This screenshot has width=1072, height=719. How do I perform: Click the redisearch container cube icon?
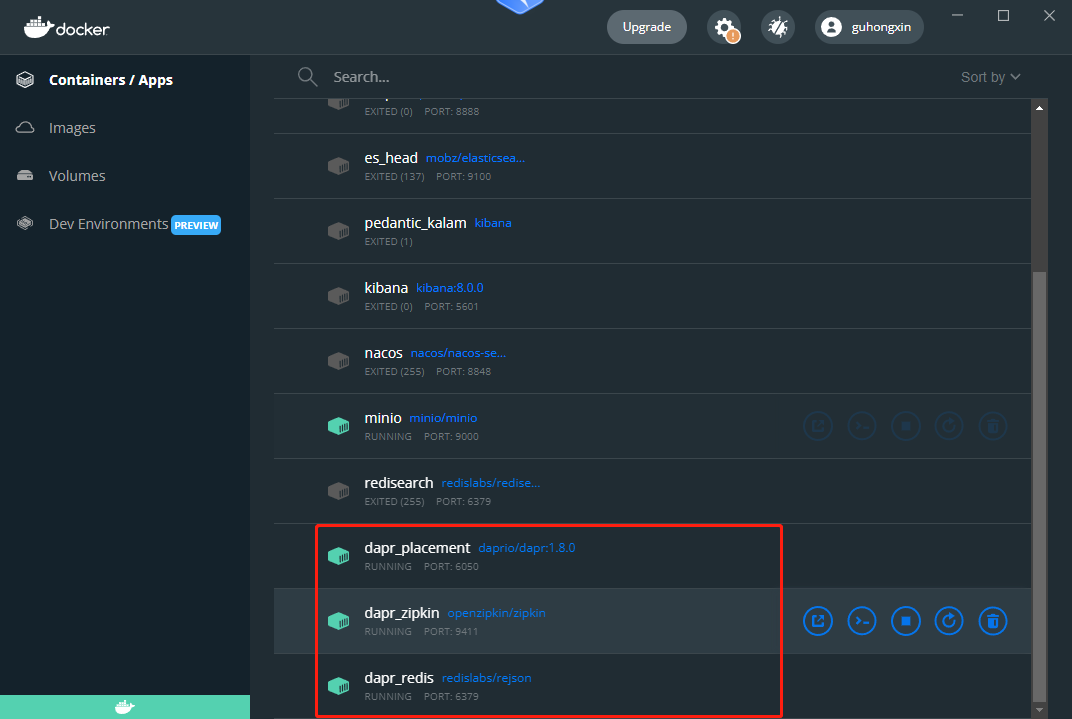(x=338, y=491)
